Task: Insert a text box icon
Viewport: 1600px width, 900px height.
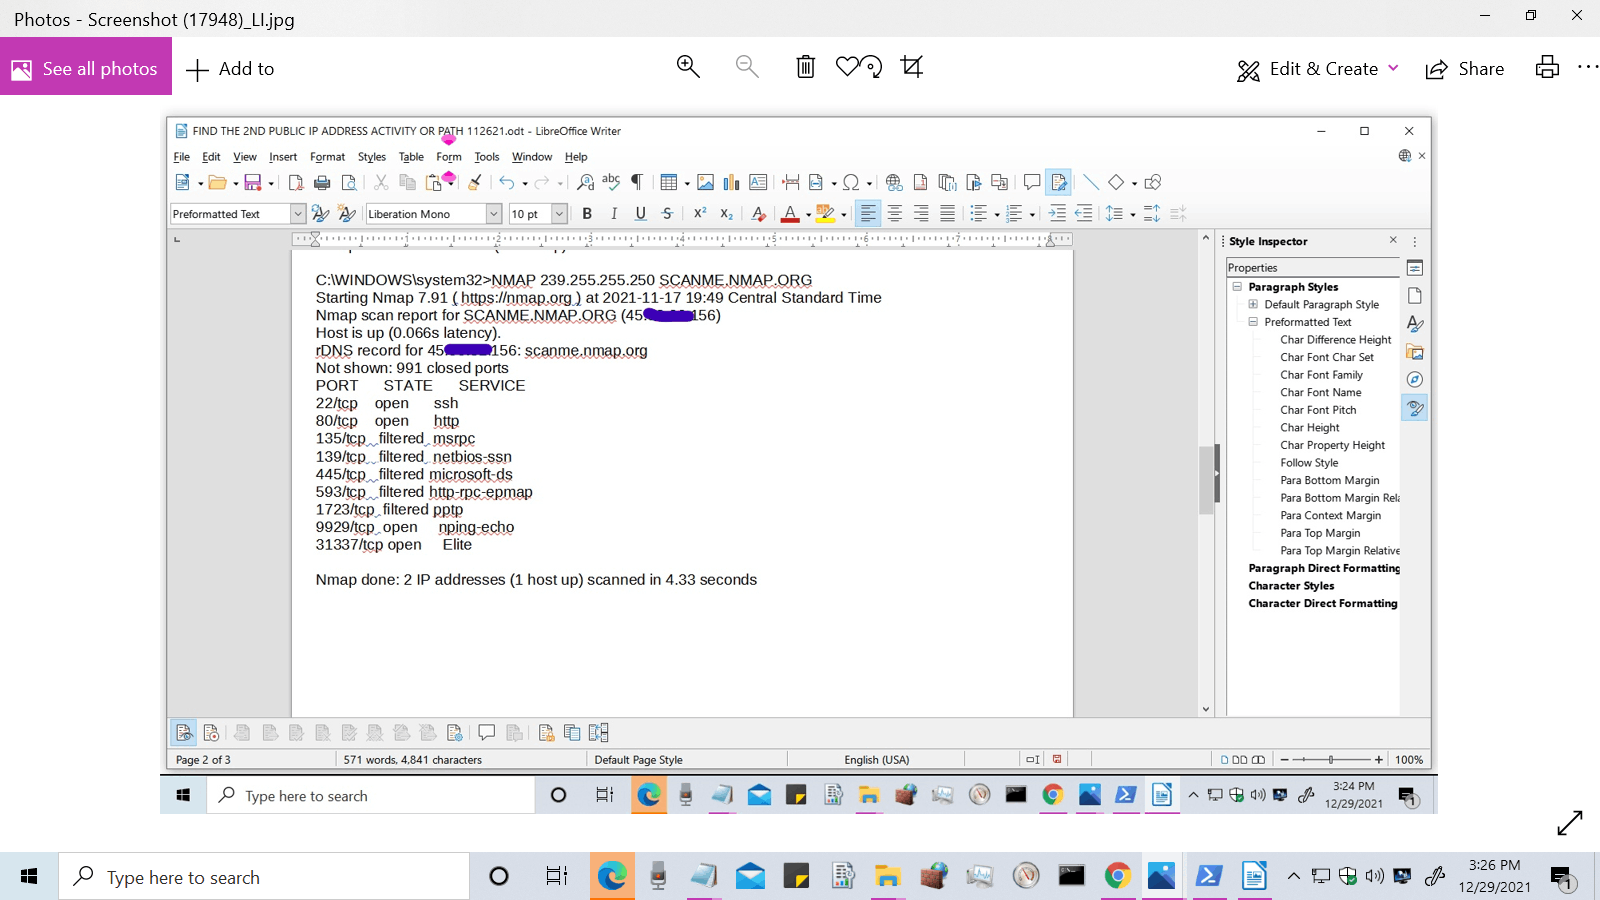Action: [758, 182]
